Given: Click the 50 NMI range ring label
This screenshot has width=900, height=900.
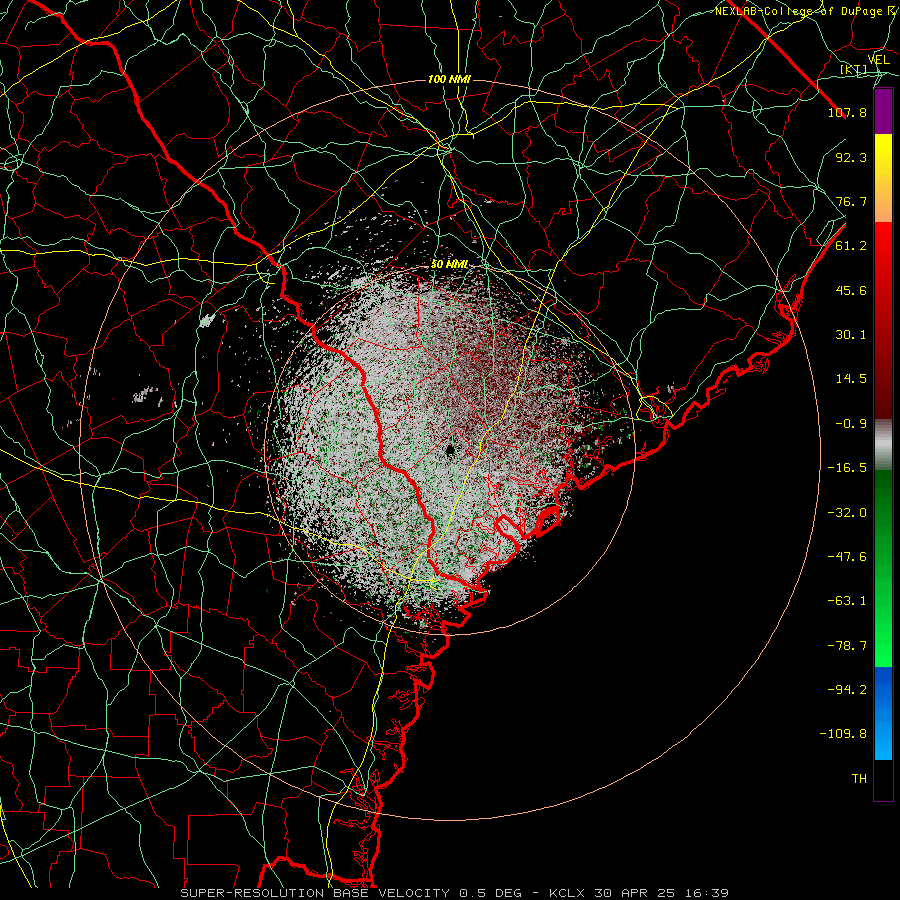Looking at the screenshot, I should pyautogui.click(x=449, y=264).
